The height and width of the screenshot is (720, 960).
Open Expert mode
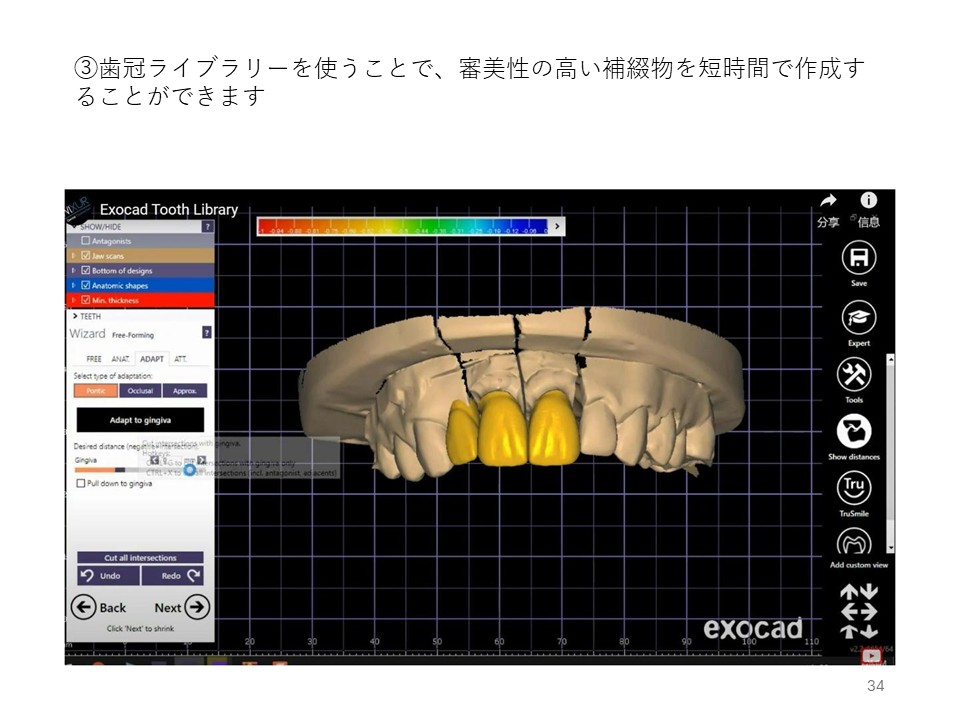pos(857,318)
